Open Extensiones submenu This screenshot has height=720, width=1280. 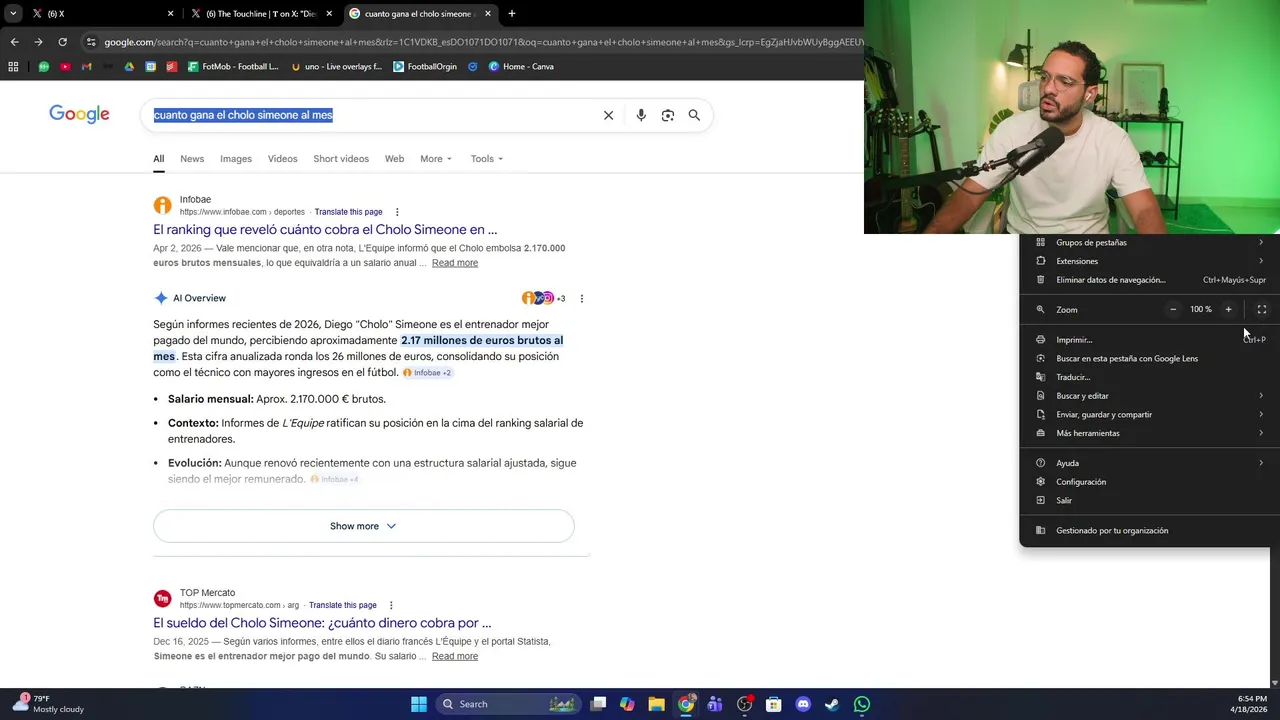pos(1149,261)
